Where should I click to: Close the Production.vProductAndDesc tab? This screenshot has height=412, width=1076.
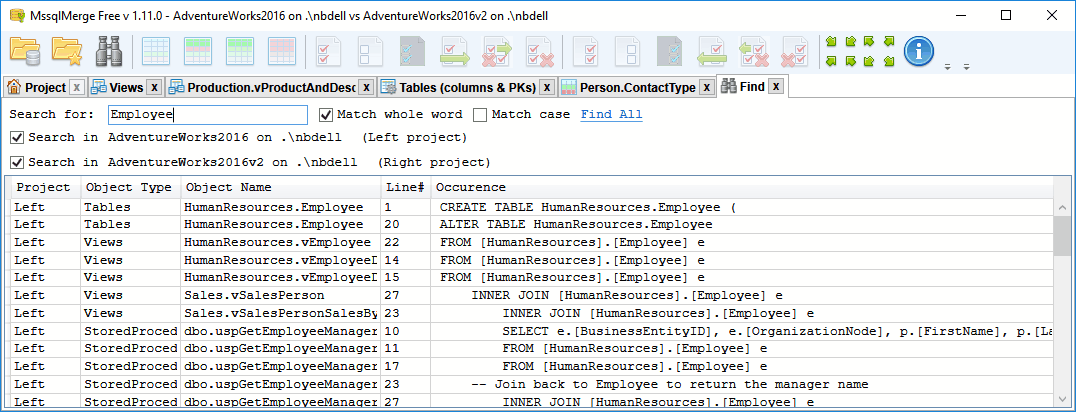[367, 87]
